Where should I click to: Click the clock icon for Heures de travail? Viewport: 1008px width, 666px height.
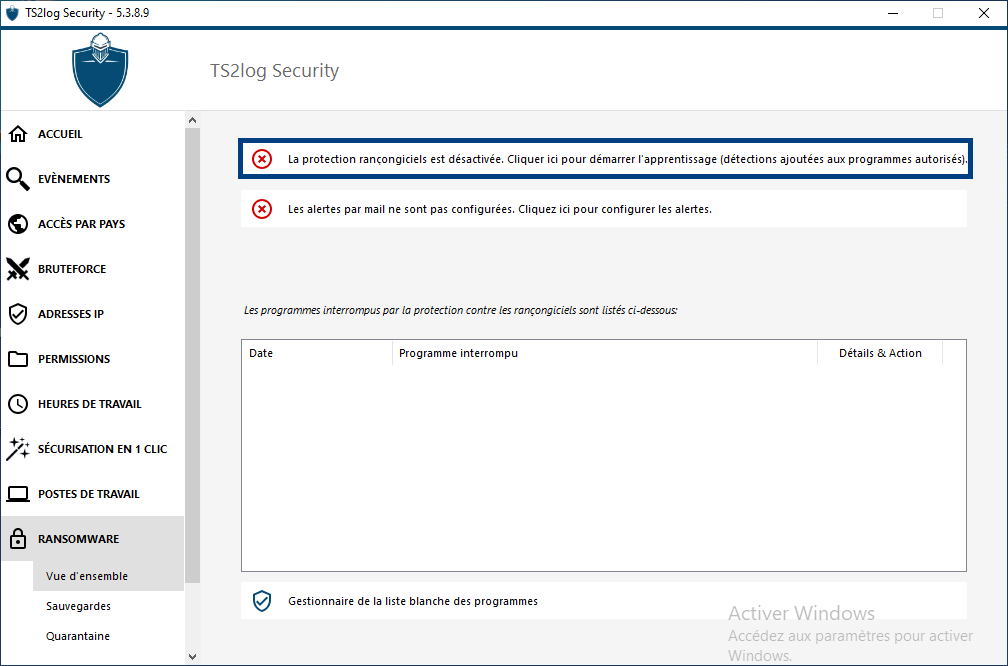[x=18, y=404]
